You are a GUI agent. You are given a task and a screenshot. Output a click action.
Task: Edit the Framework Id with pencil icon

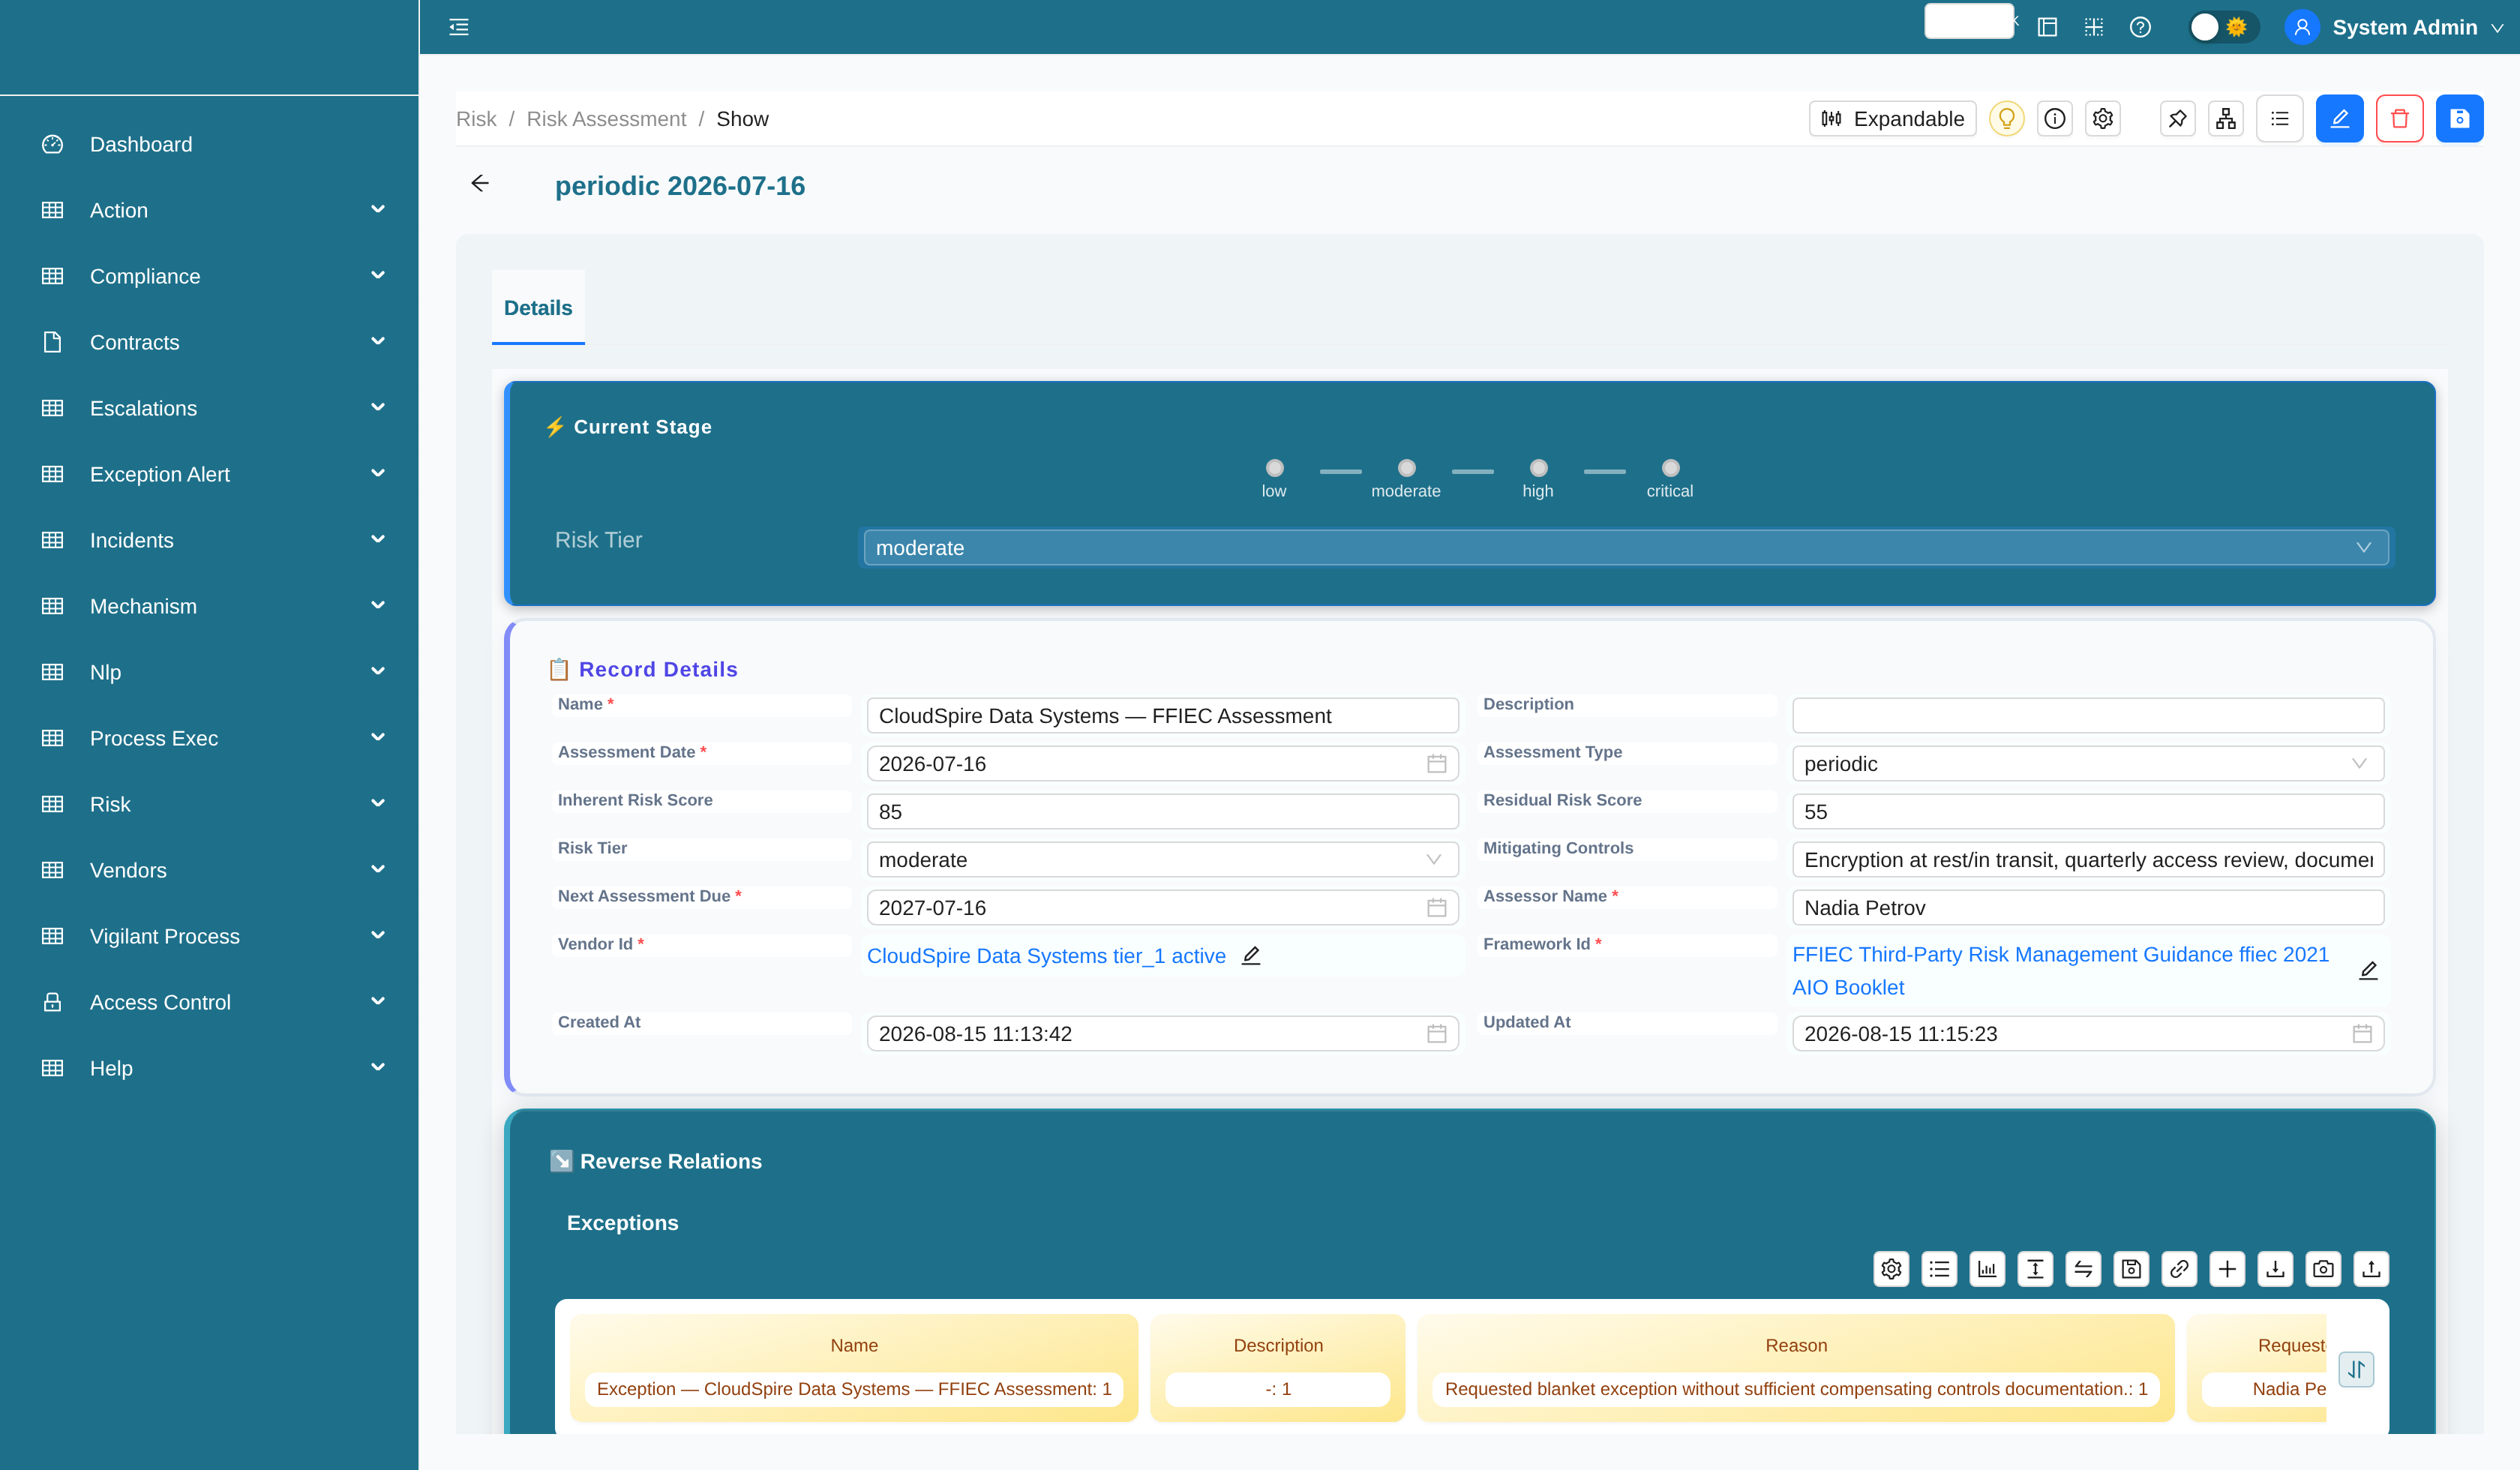click(2368, 971)
